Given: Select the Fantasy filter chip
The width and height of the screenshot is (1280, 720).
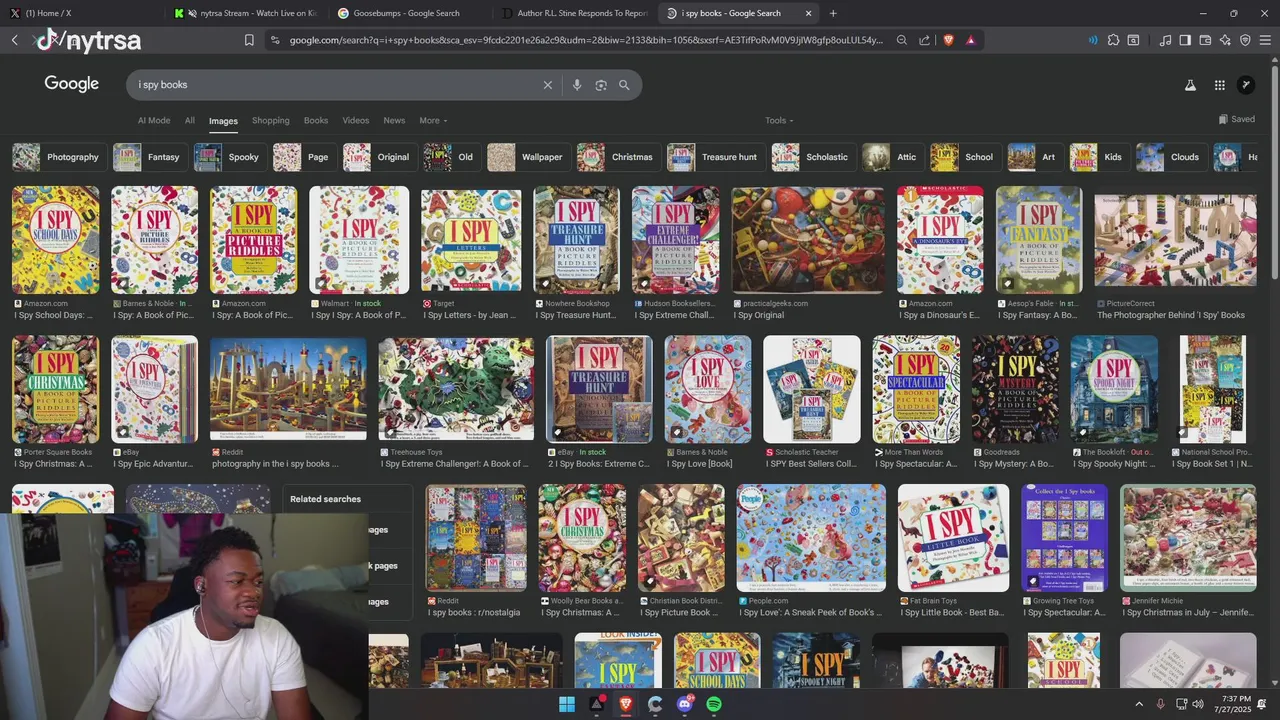Looking at the screenshot, I should click(x=148, y=157).
